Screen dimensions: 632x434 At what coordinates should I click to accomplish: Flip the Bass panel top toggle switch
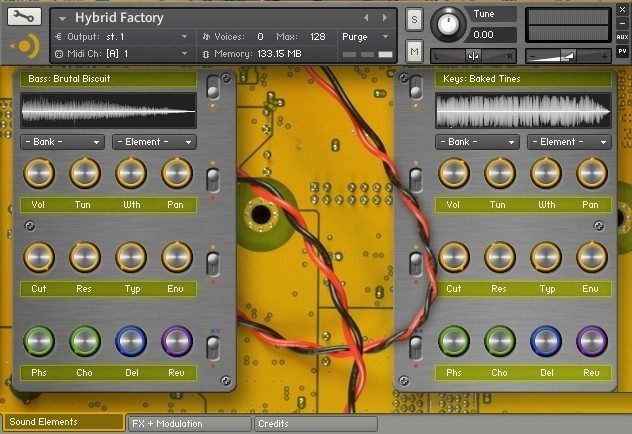[x=213, y=88]
